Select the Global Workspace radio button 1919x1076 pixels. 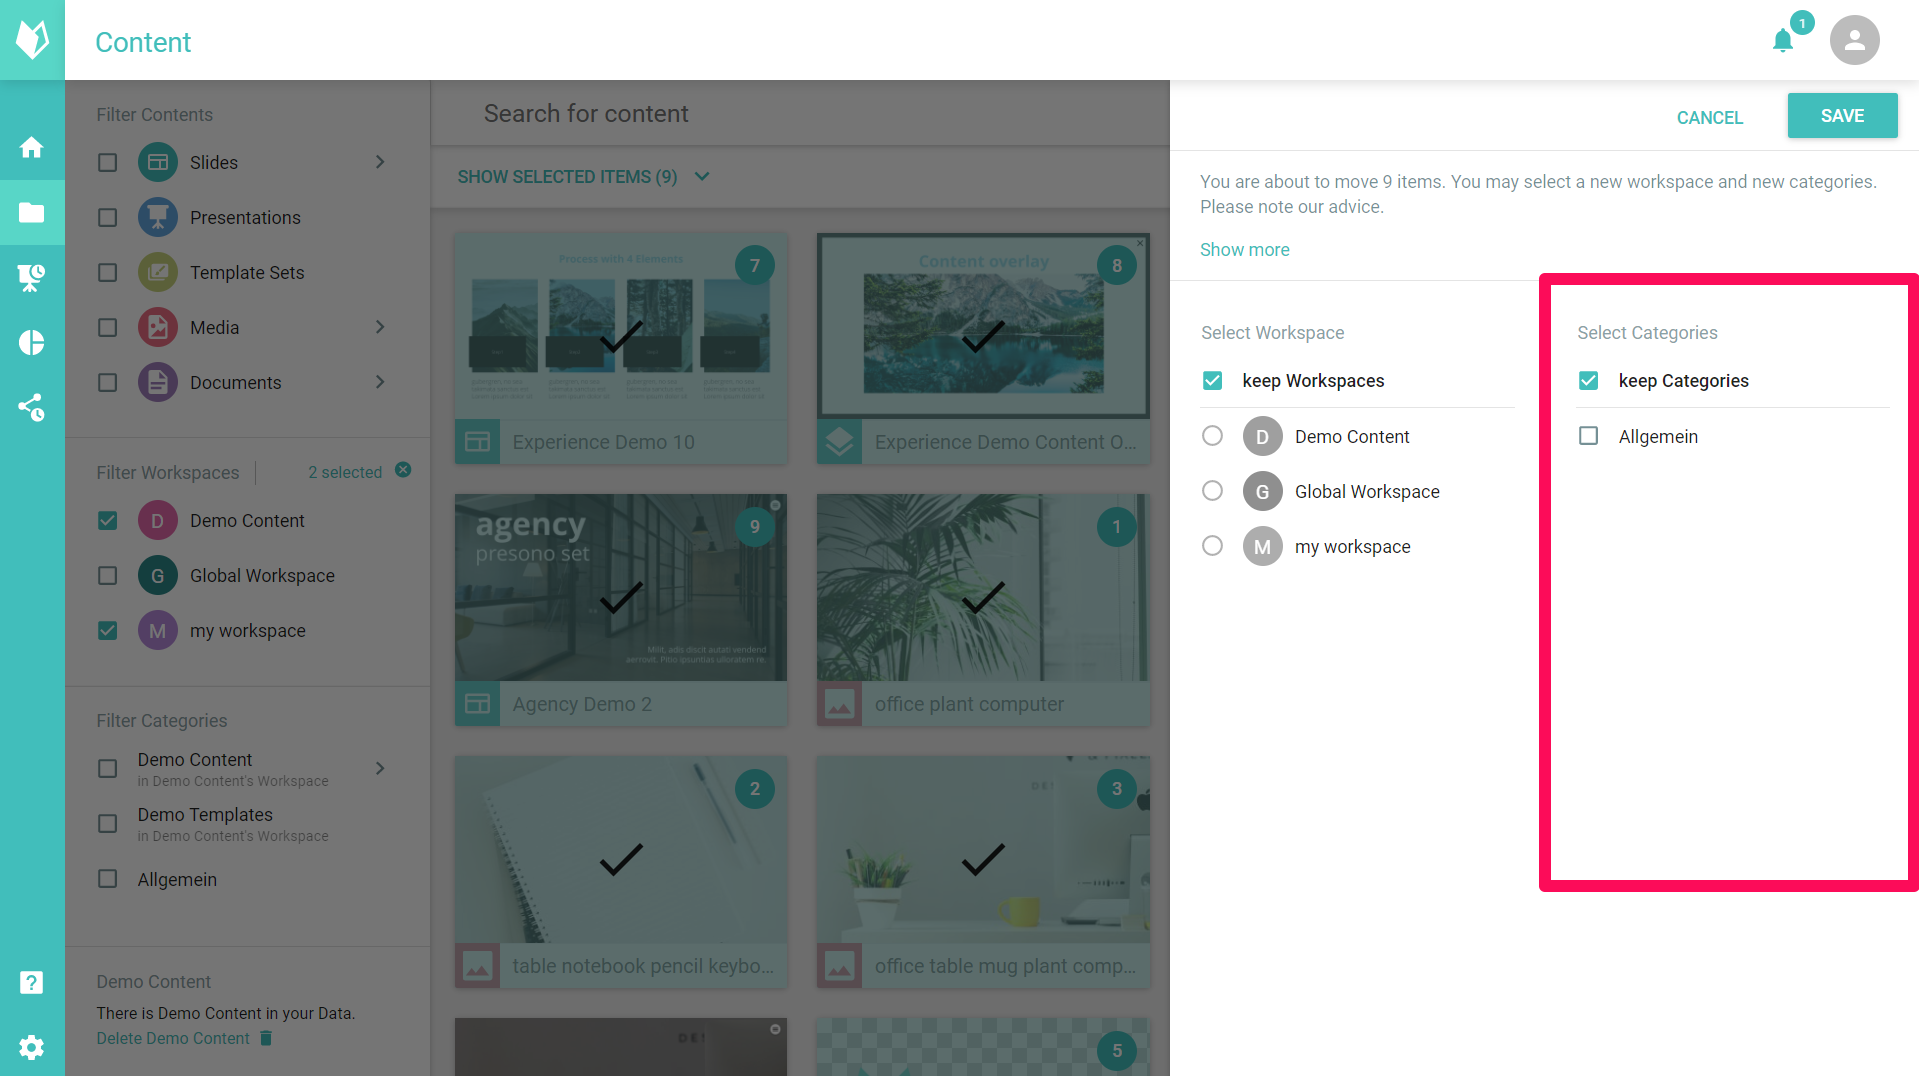point(1213,491)
